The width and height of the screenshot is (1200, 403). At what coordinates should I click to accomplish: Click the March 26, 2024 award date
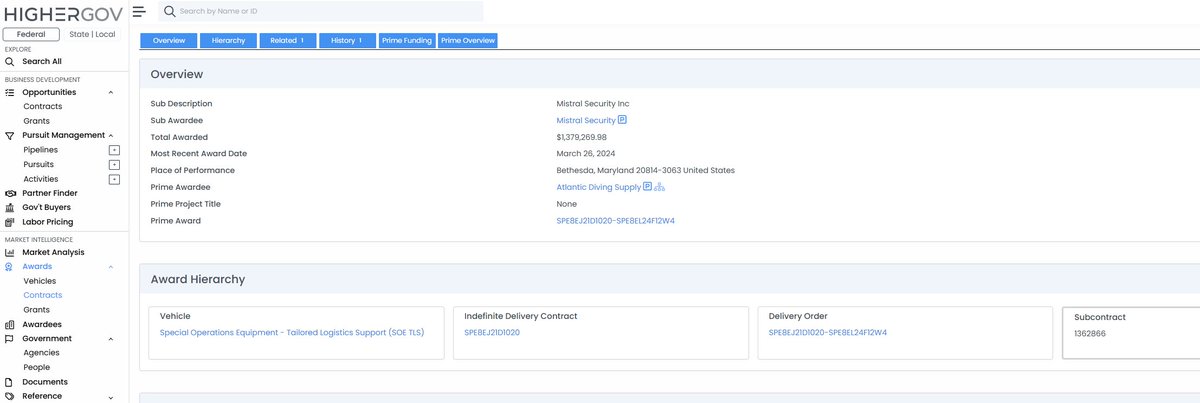[x=588, y=154]
